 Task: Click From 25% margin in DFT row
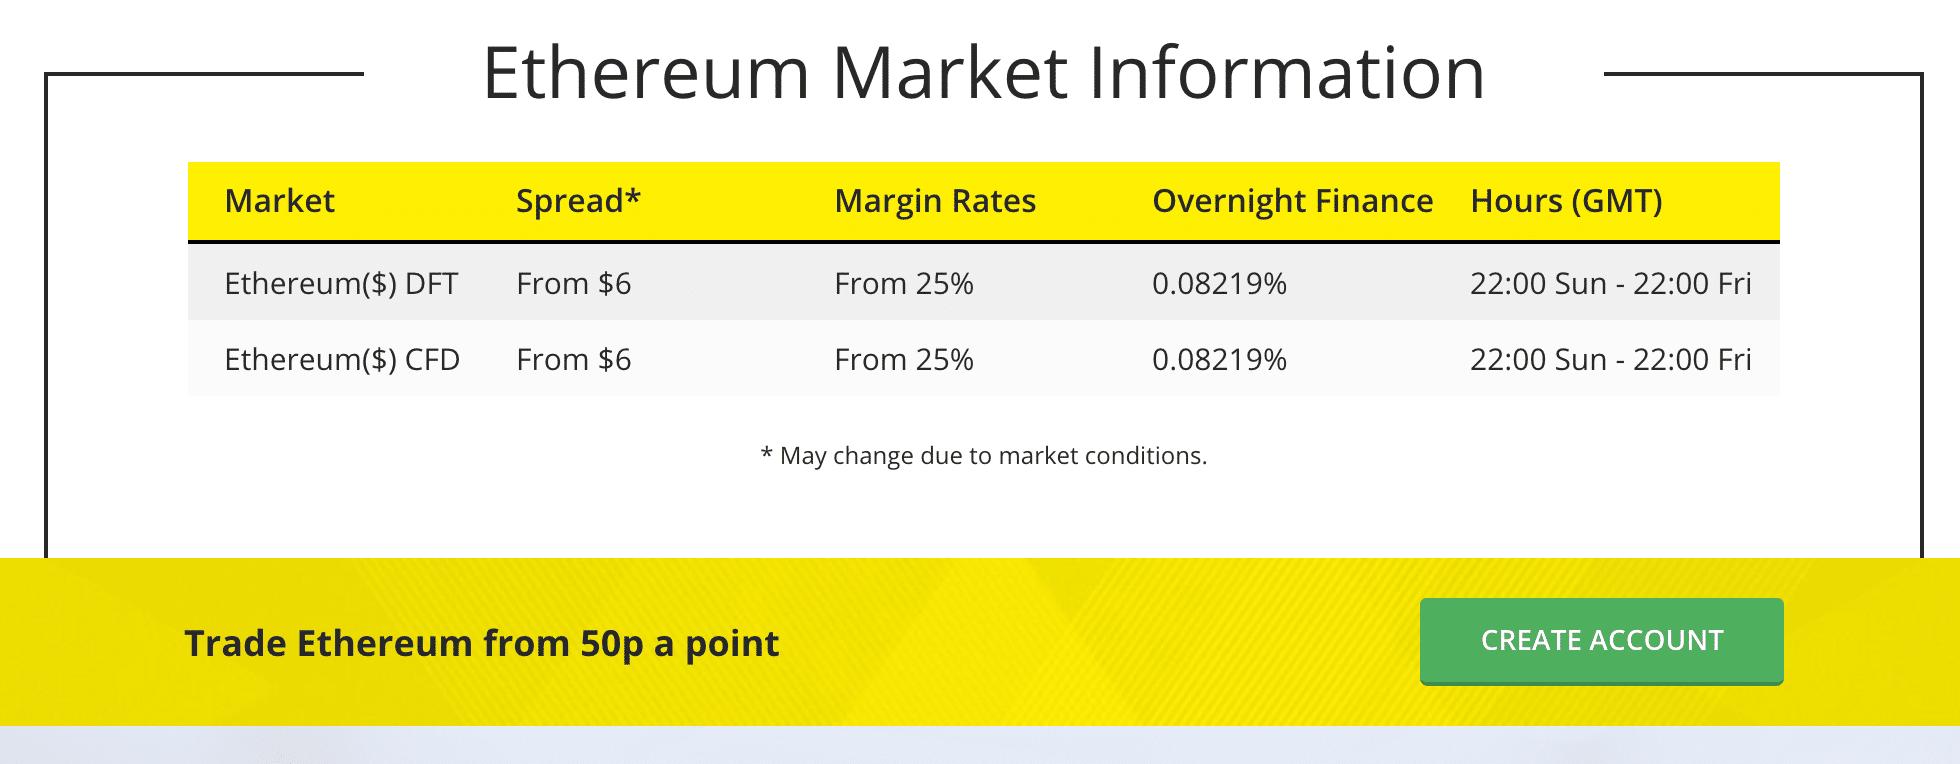904,284
